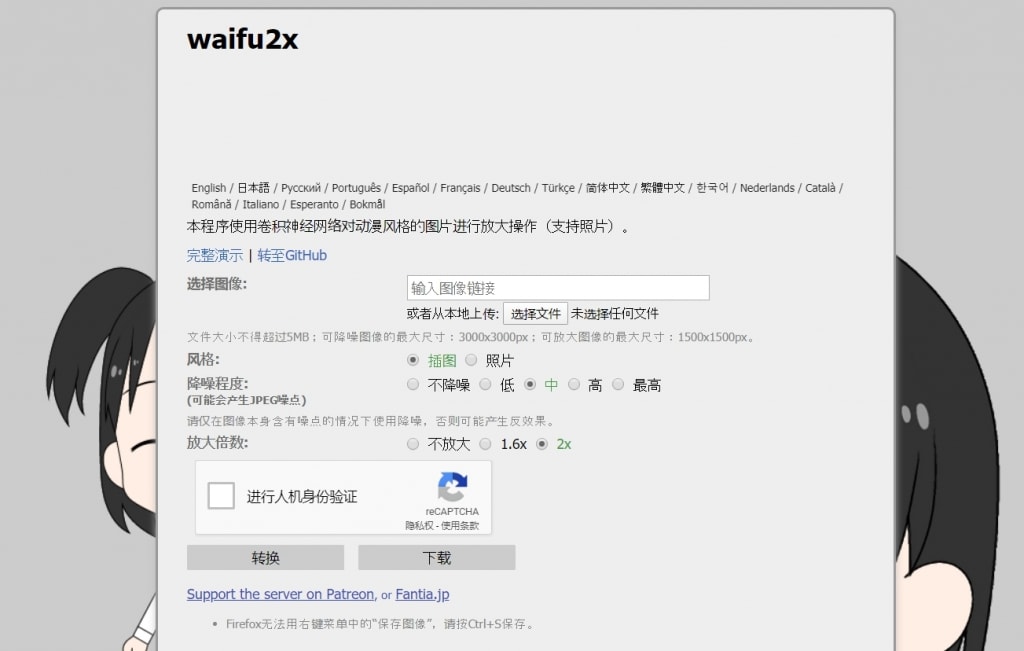
Task: Switch language to Türkçe
Action: click(x=558, y=188)
